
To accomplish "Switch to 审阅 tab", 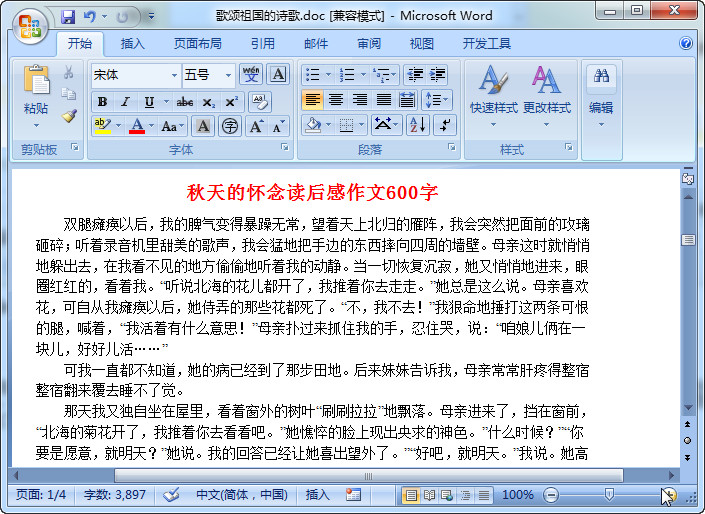I will [x=369, y=44].
